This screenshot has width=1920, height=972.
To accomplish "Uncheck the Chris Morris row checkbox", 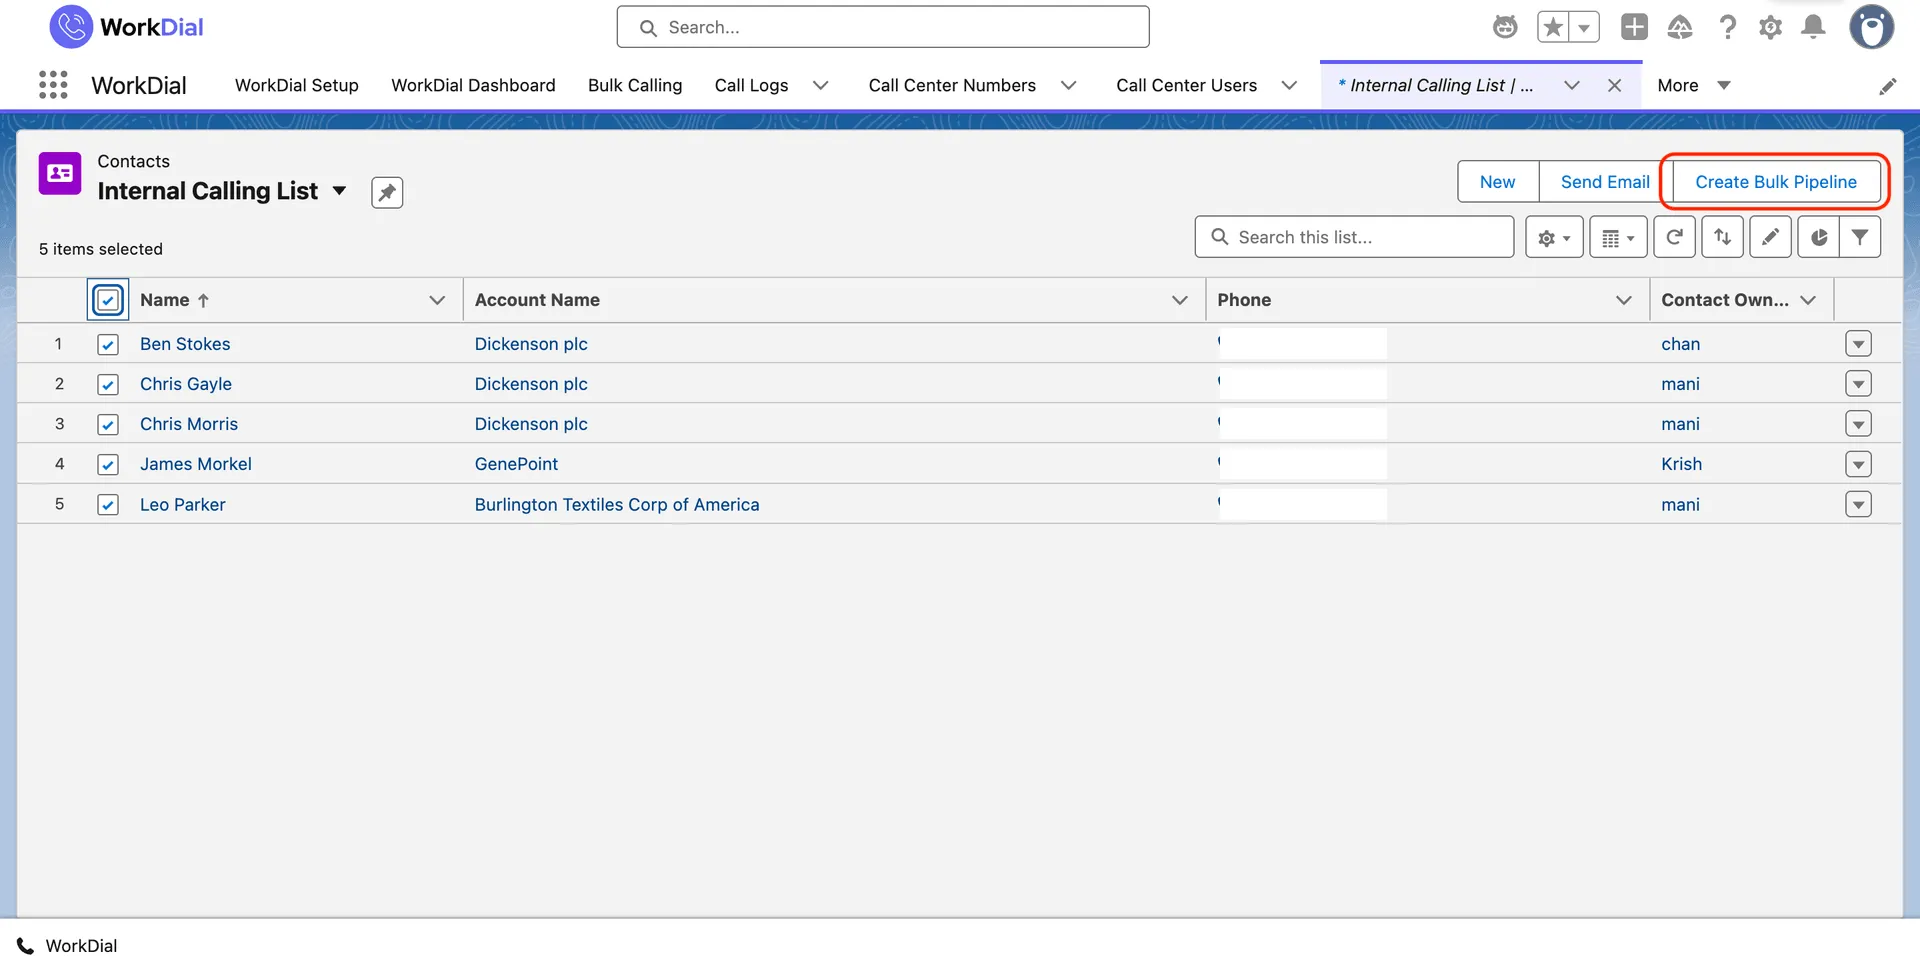I will [108, 424].
